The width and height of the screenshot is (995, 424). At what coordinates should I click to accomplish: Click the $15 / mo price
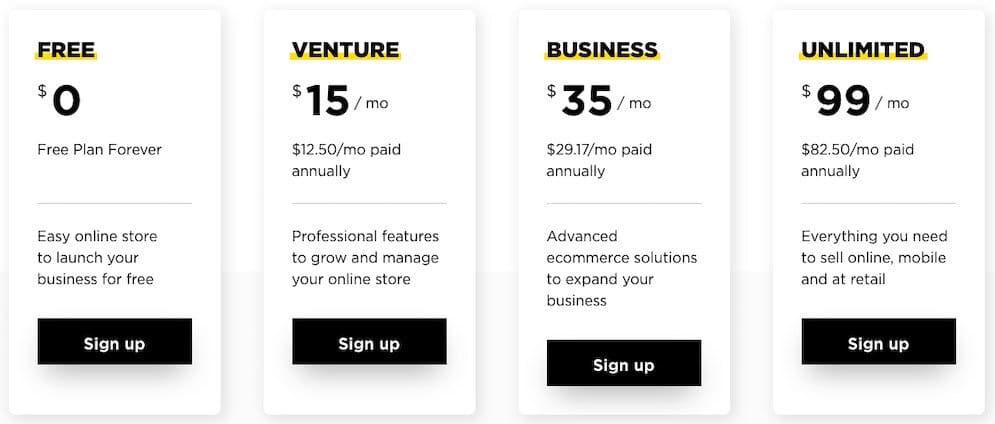tap(340, 101)
